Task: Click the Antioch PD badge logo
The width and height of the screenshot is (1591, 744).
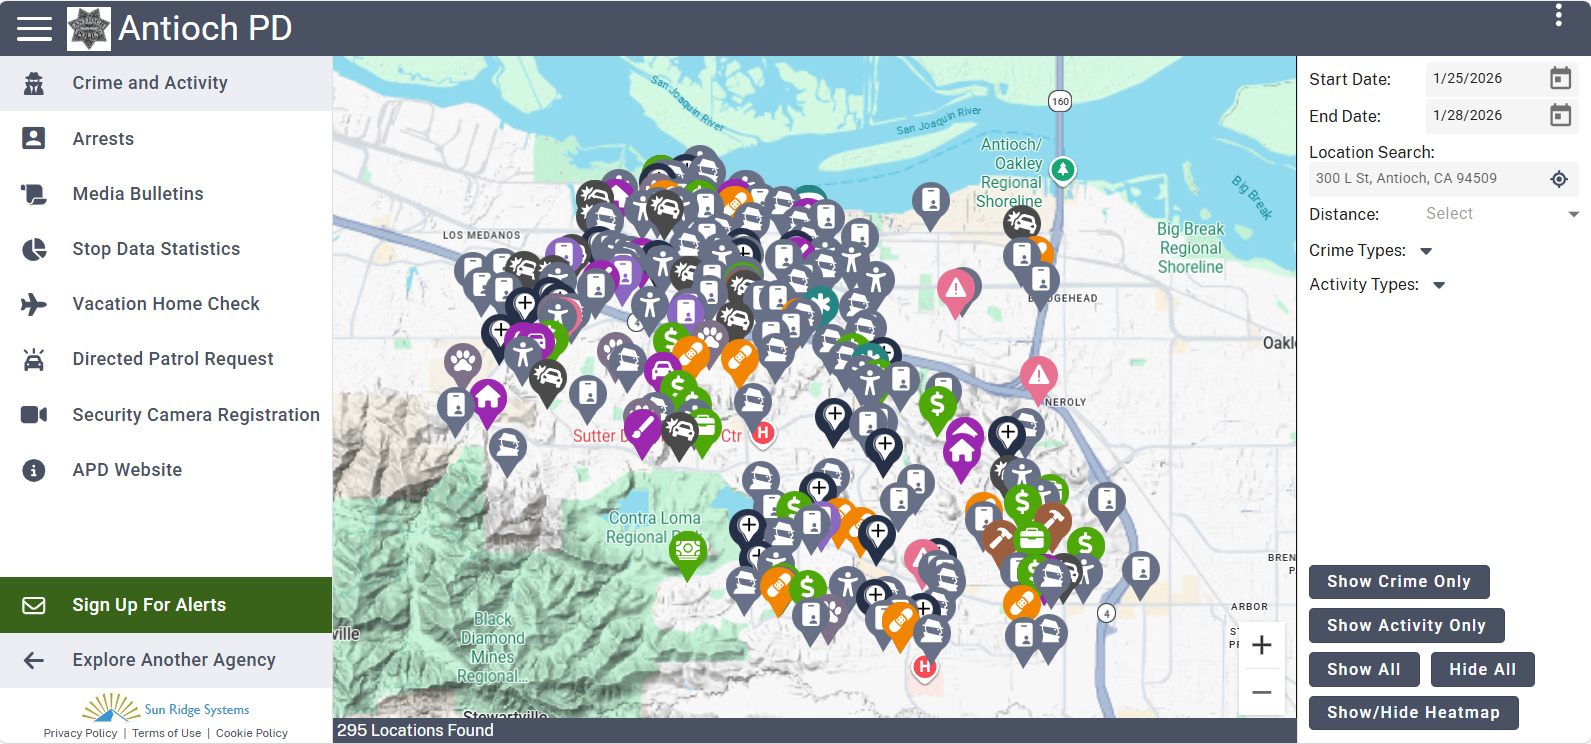Action: 89,28
